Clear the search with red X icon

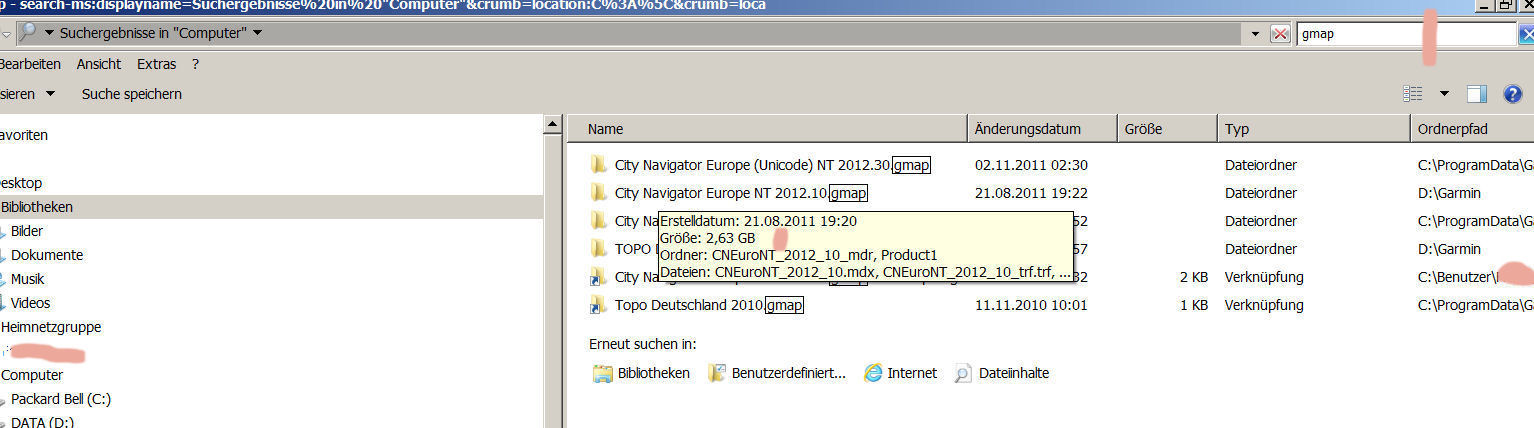point(1279,34)
